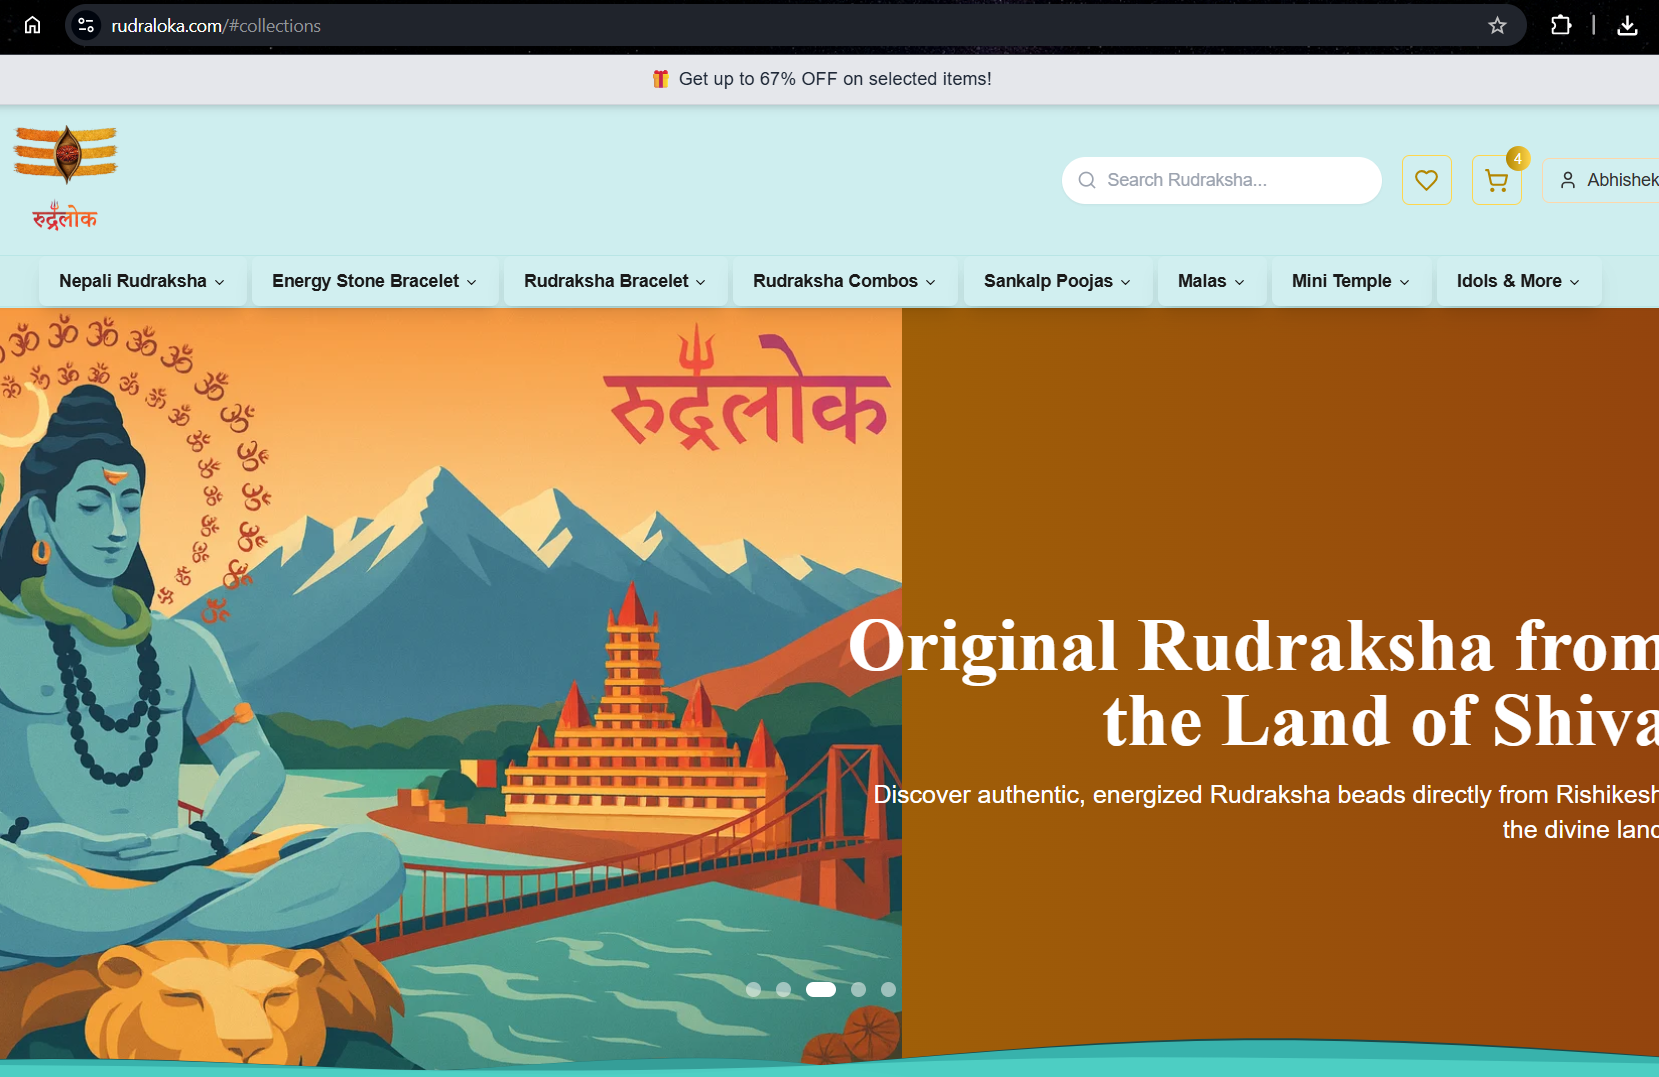Bookmark this page with the star icon
The image size is (1659, 1077).
1497,25
